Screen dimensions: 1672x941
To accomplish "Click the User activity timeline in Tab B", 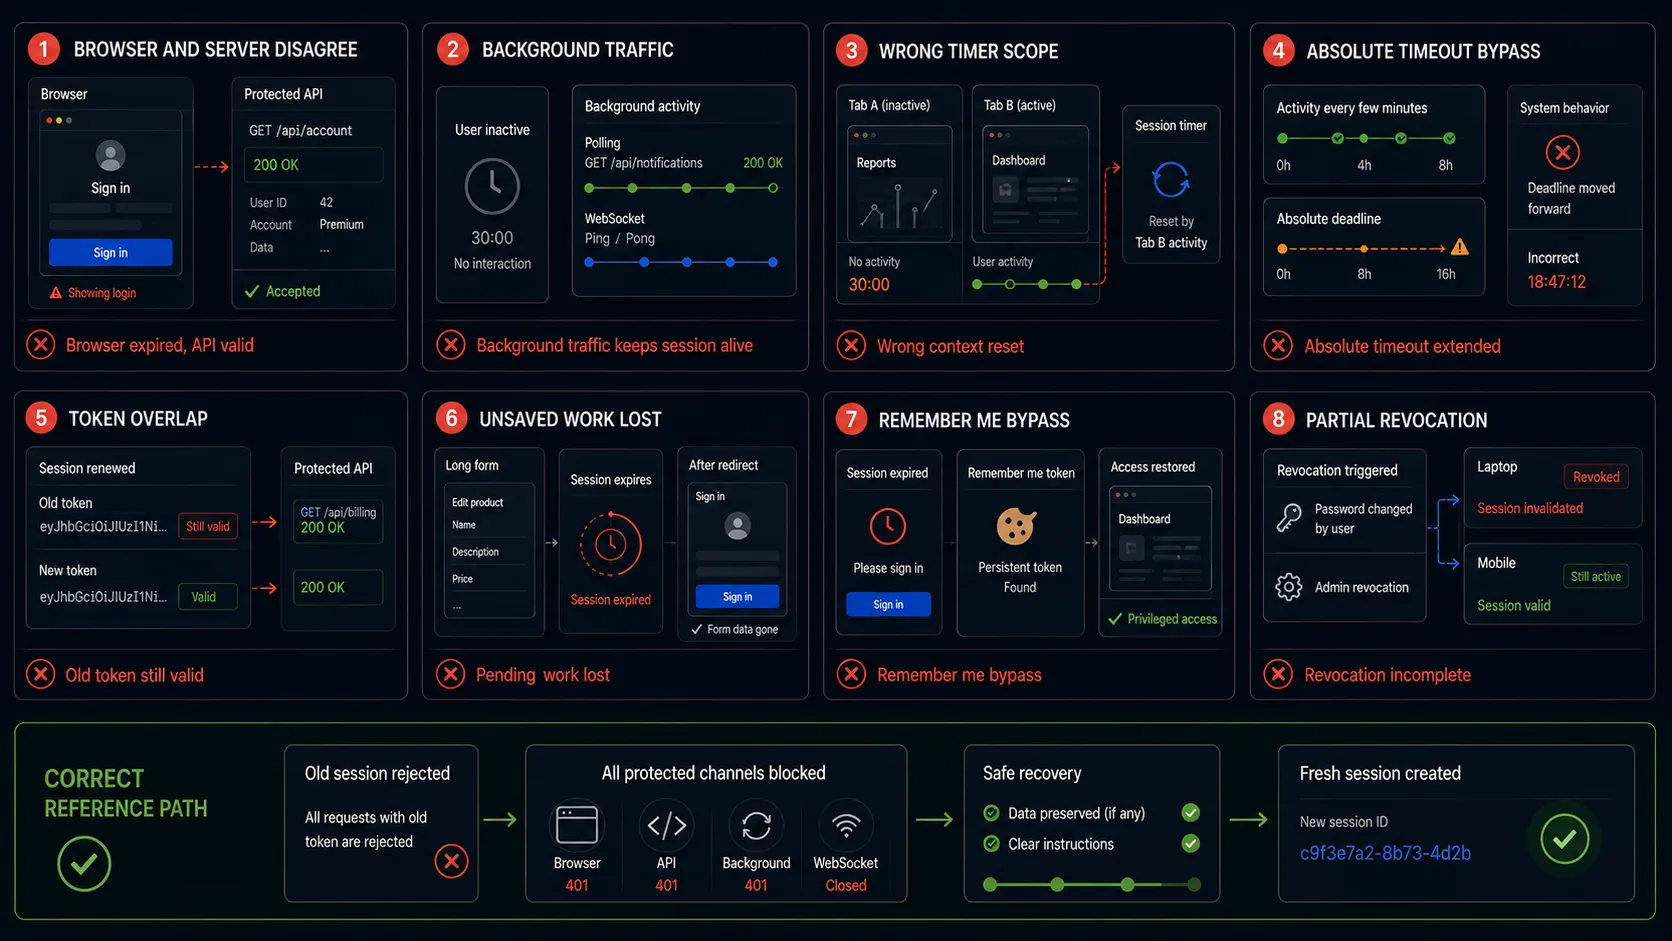I will click(1027, 284).
